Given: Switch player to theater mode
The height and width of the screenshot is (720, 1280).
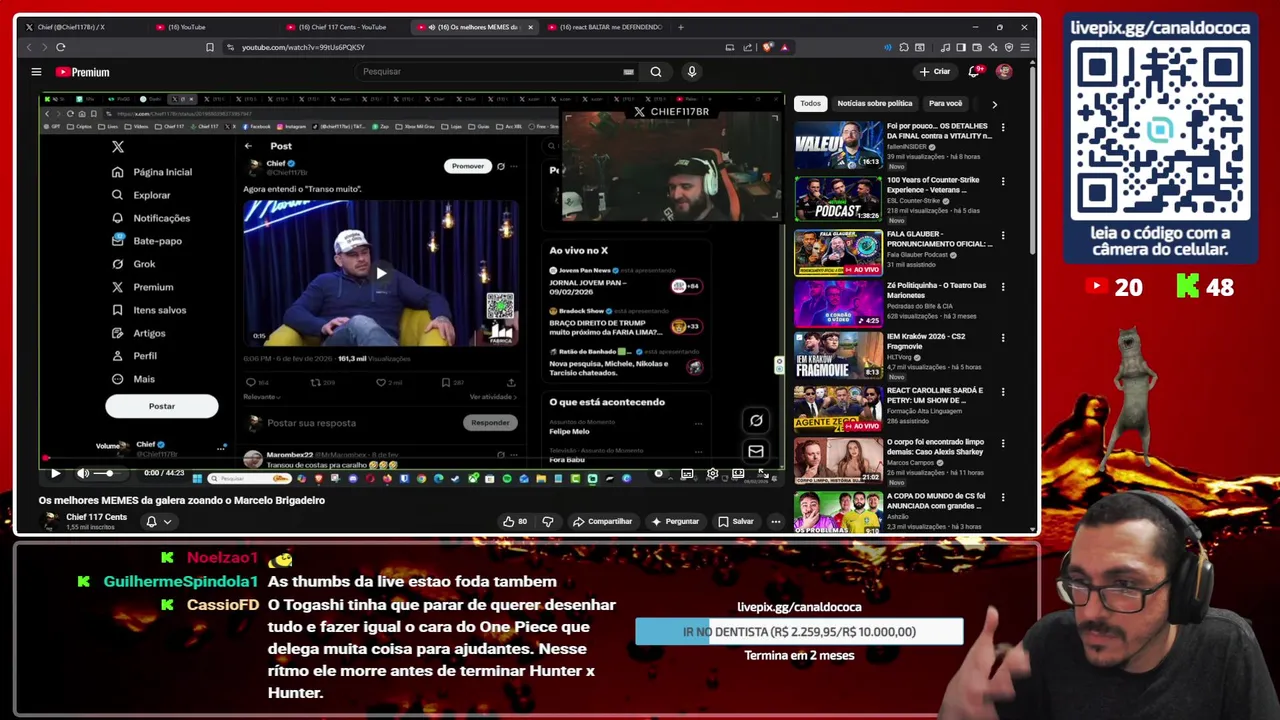Looking at the screenshot, I should [738, 473].
